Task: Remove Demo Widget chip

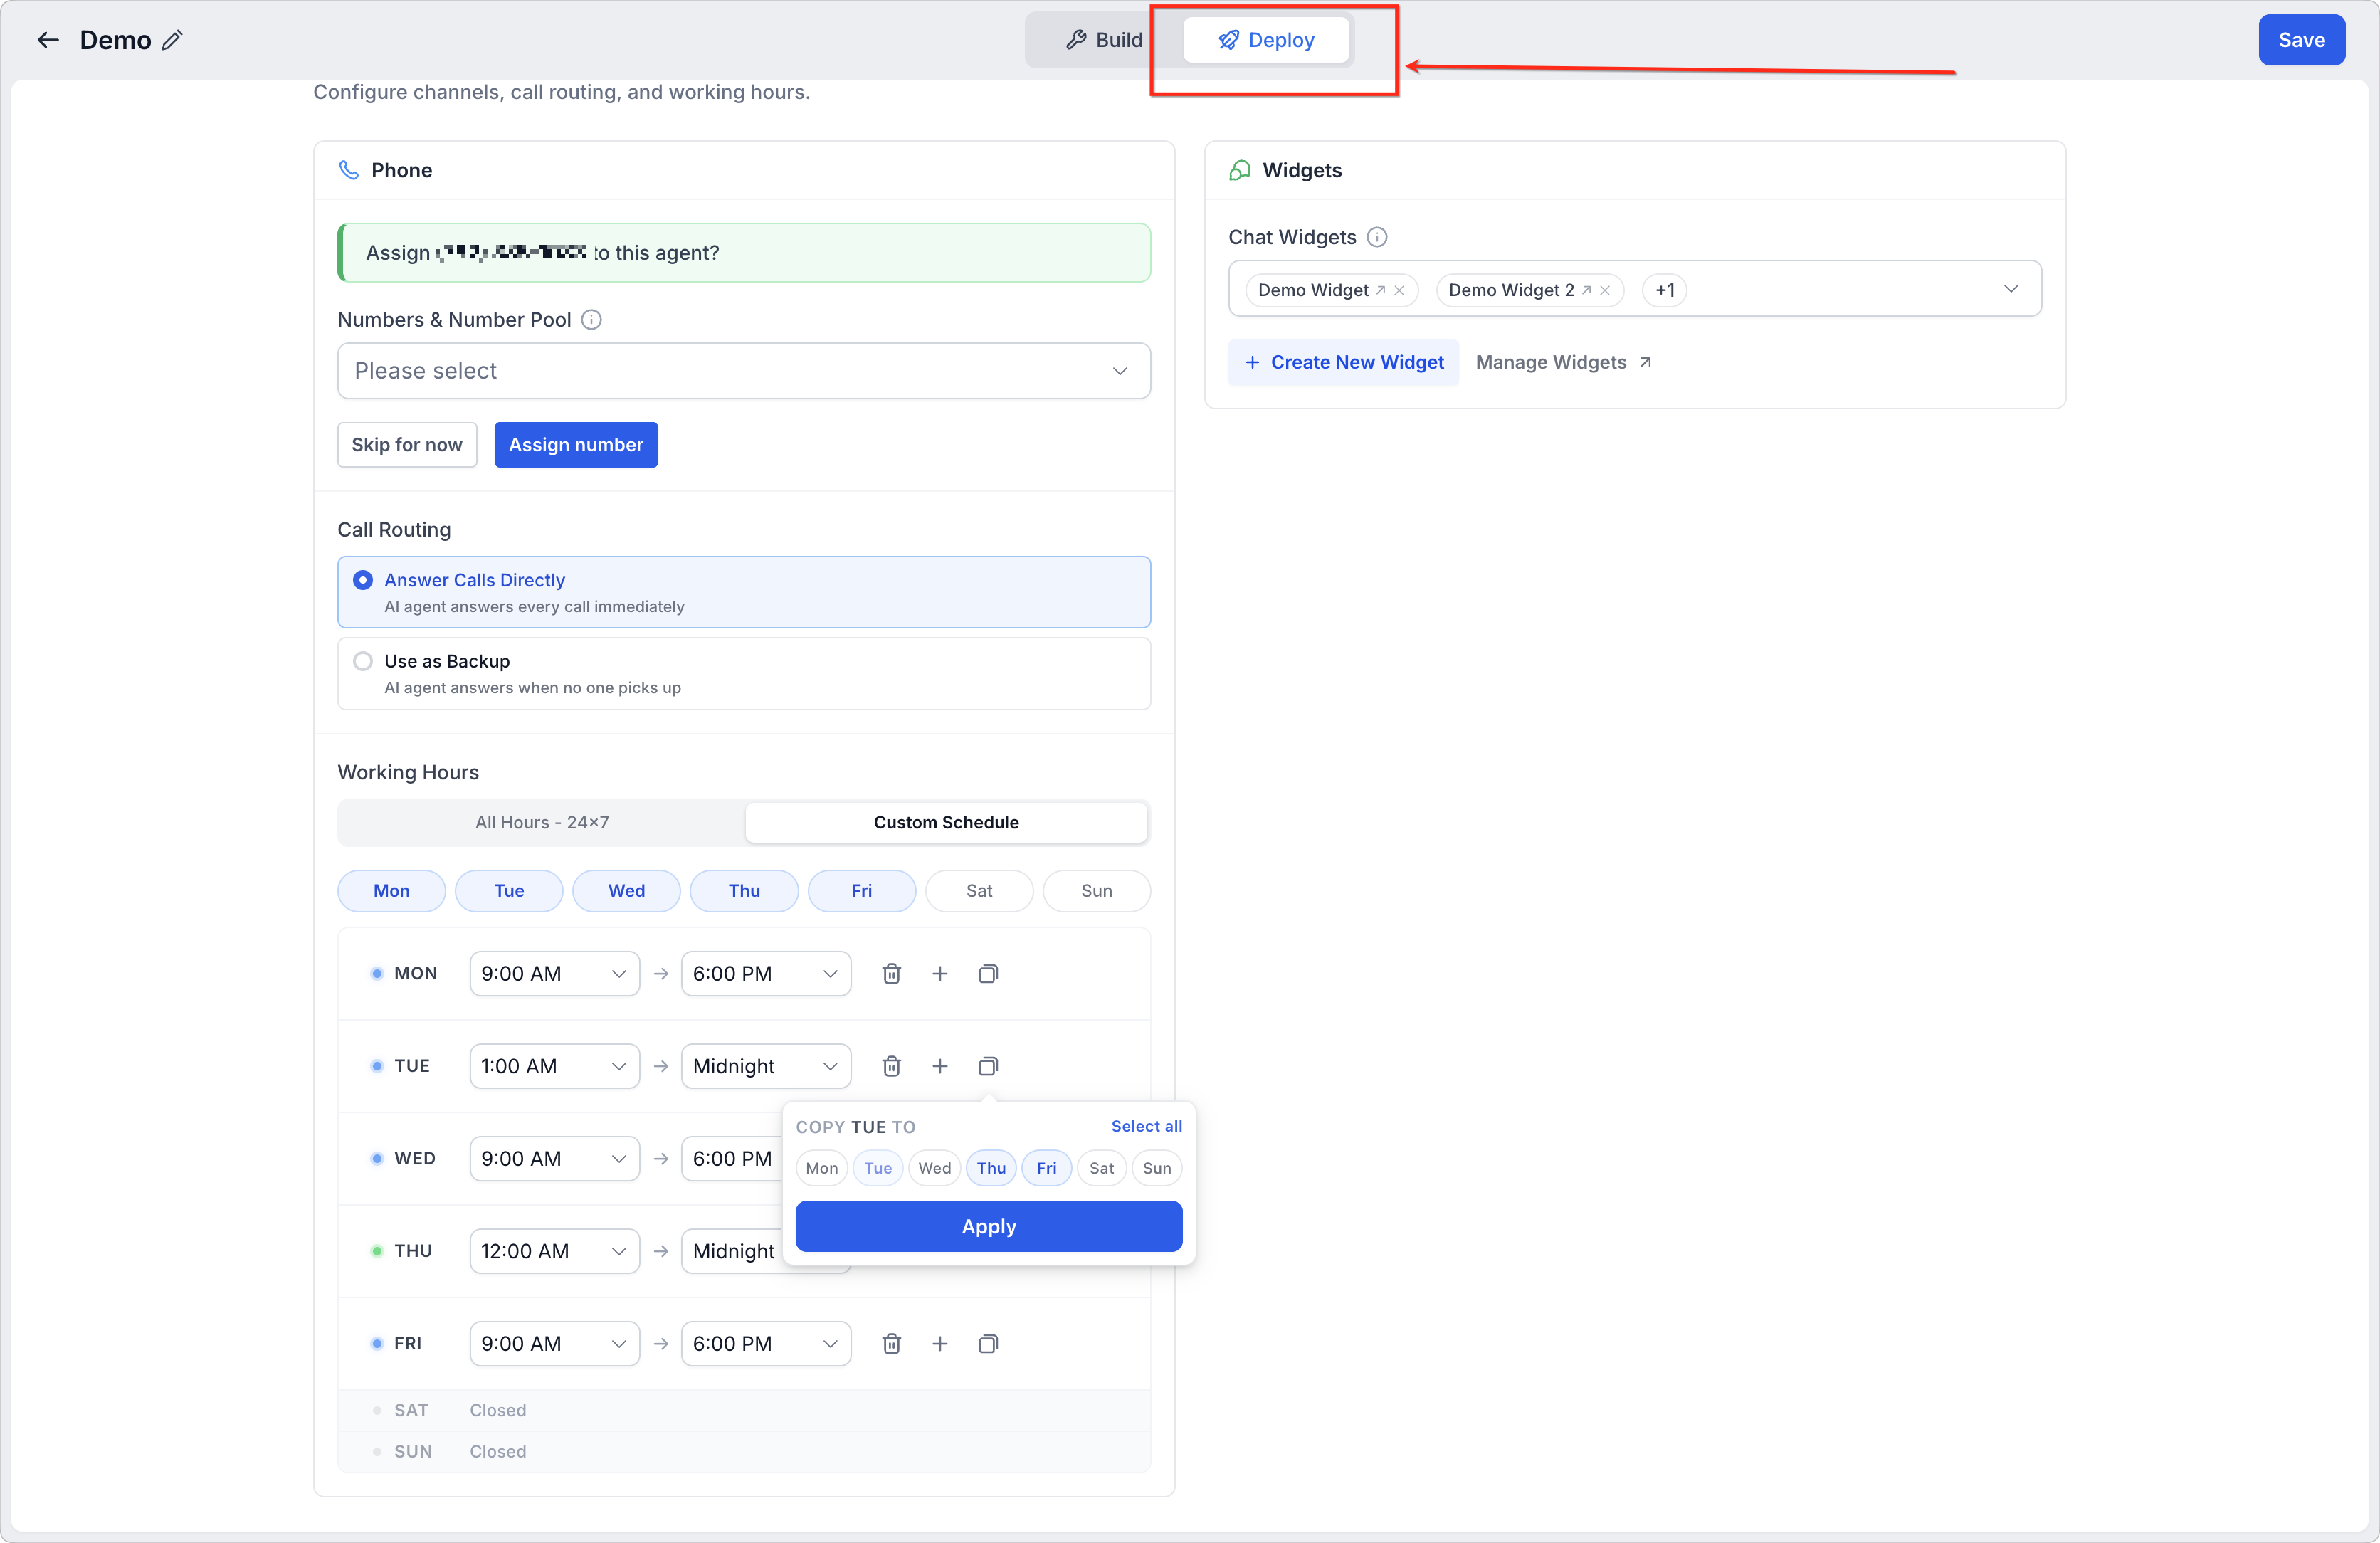Action: (x=1399, y=290)
